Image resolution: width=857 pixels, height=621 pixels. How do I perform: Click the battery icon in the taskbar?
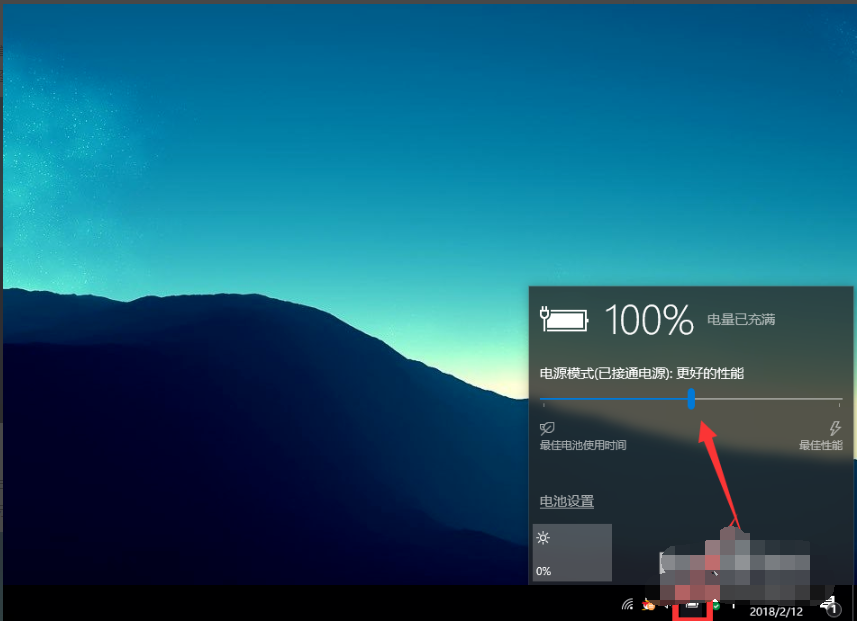click(692, 606)
